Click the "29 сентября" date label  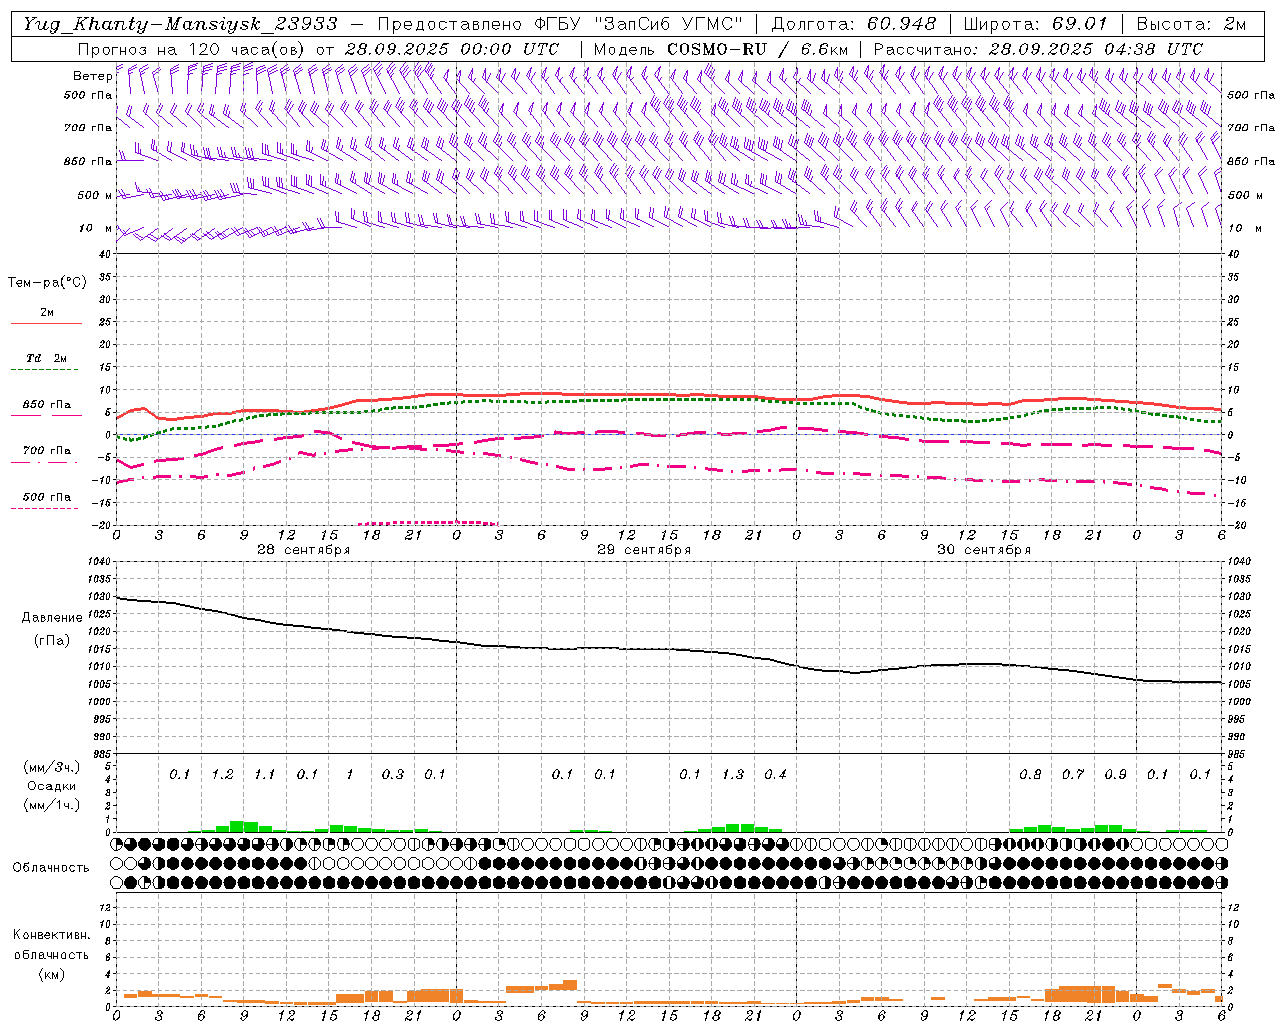coord(643,550)
